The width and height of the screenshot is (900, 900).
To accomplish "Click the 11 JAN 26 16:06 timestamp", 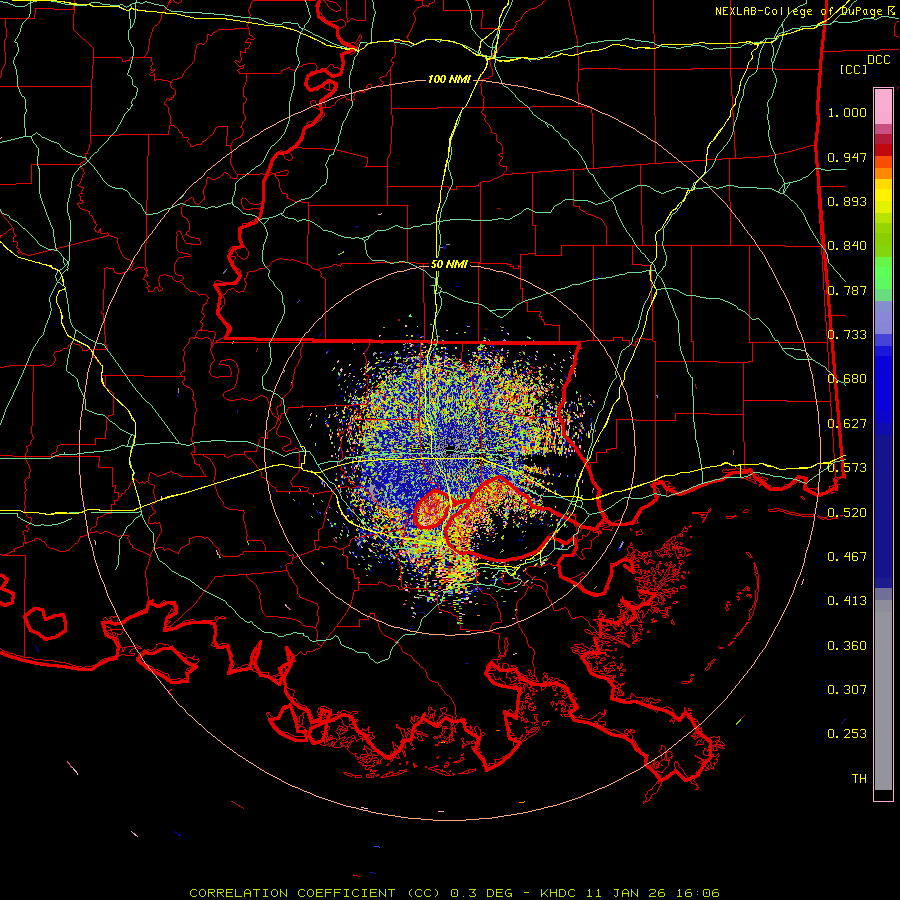I will pyautogui.click(x=653, y=893).
